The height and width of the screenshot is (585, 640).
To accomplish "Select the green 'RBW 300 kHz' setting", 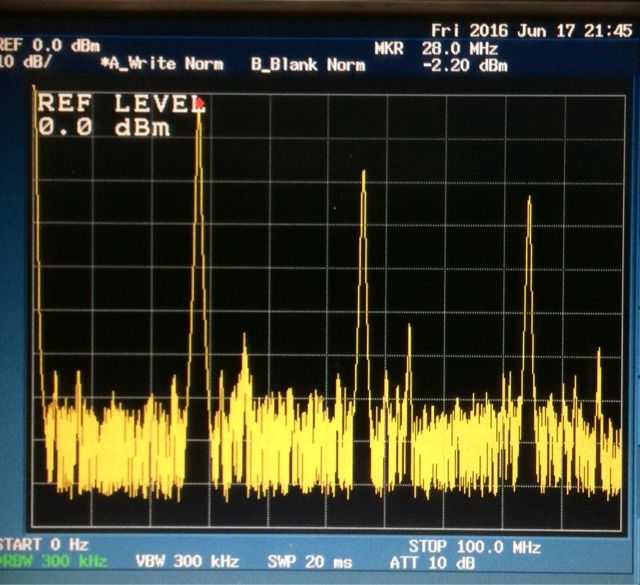I will (x=54, y=561).
